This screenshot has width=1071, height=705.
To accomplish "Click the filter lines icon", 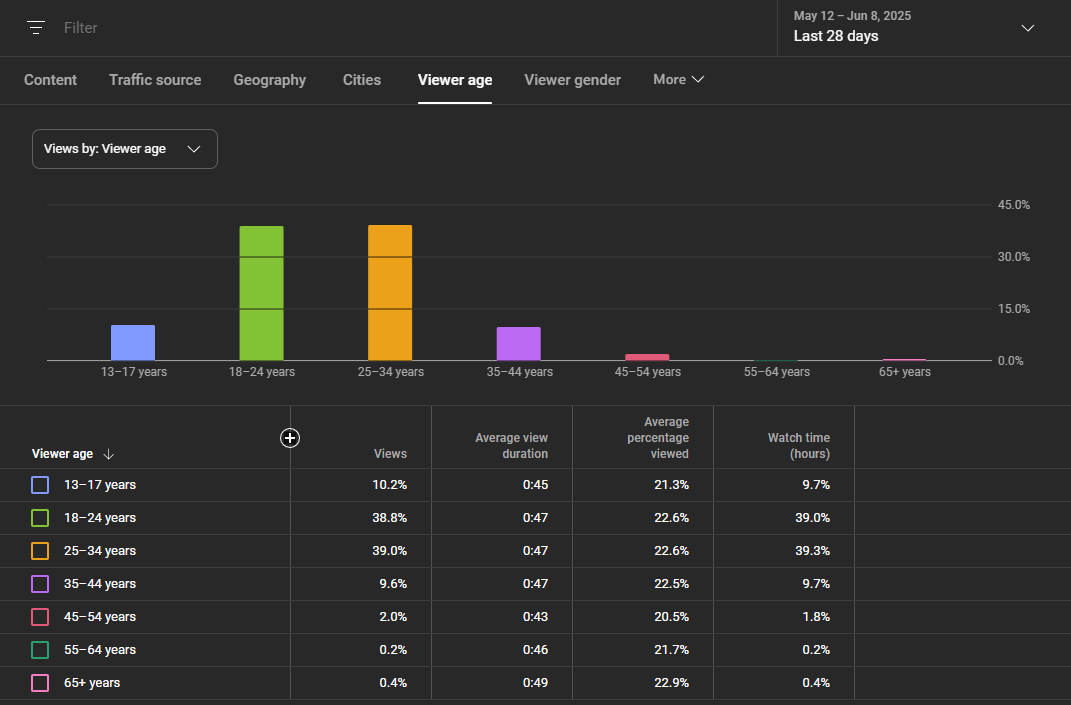I will pyautogui.click(x=36, y=27).
